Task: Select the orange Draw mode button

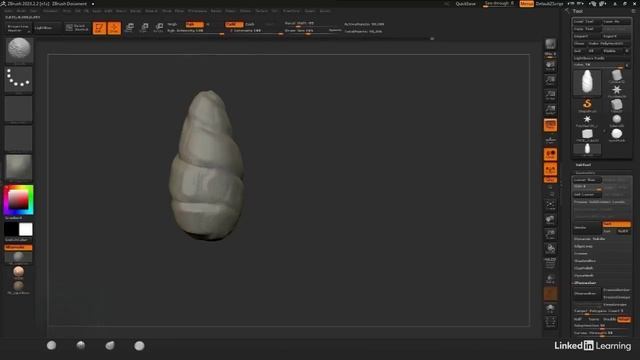Action: (x=114, y=28)
